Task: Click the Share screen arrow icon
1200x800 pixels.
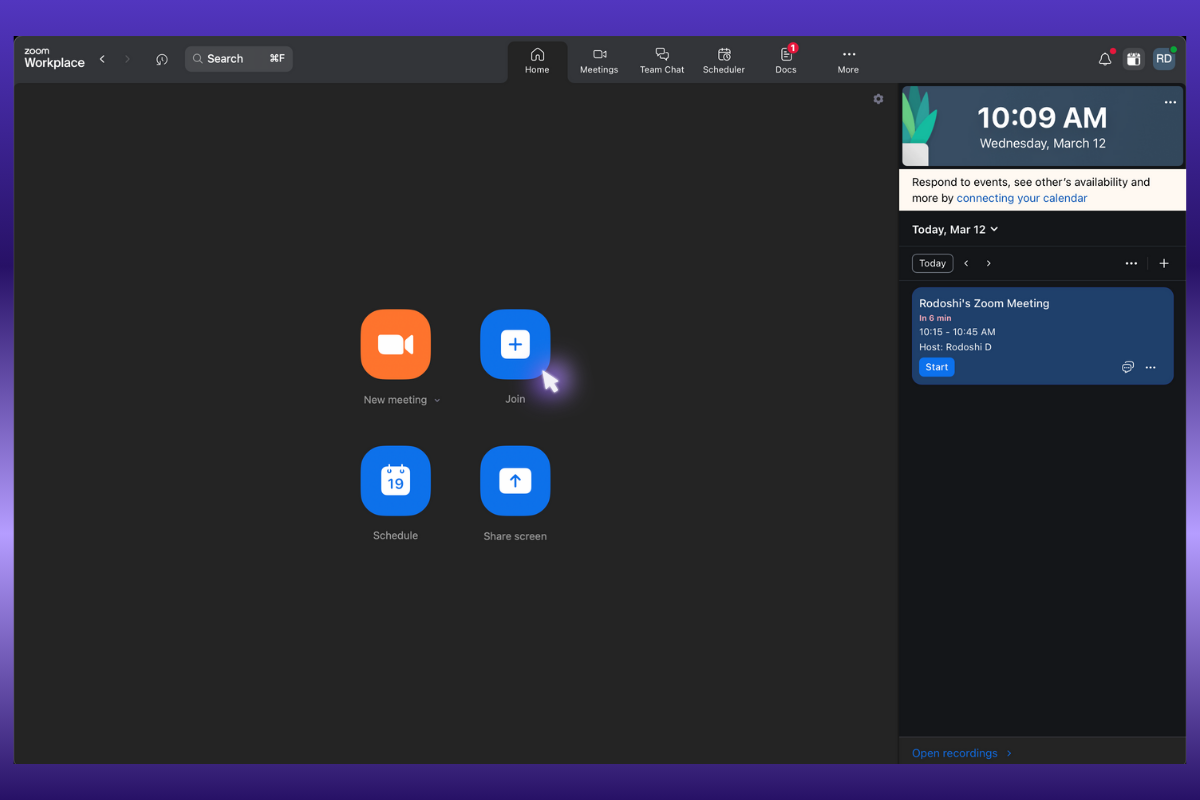Action: [x=515, y=481]
